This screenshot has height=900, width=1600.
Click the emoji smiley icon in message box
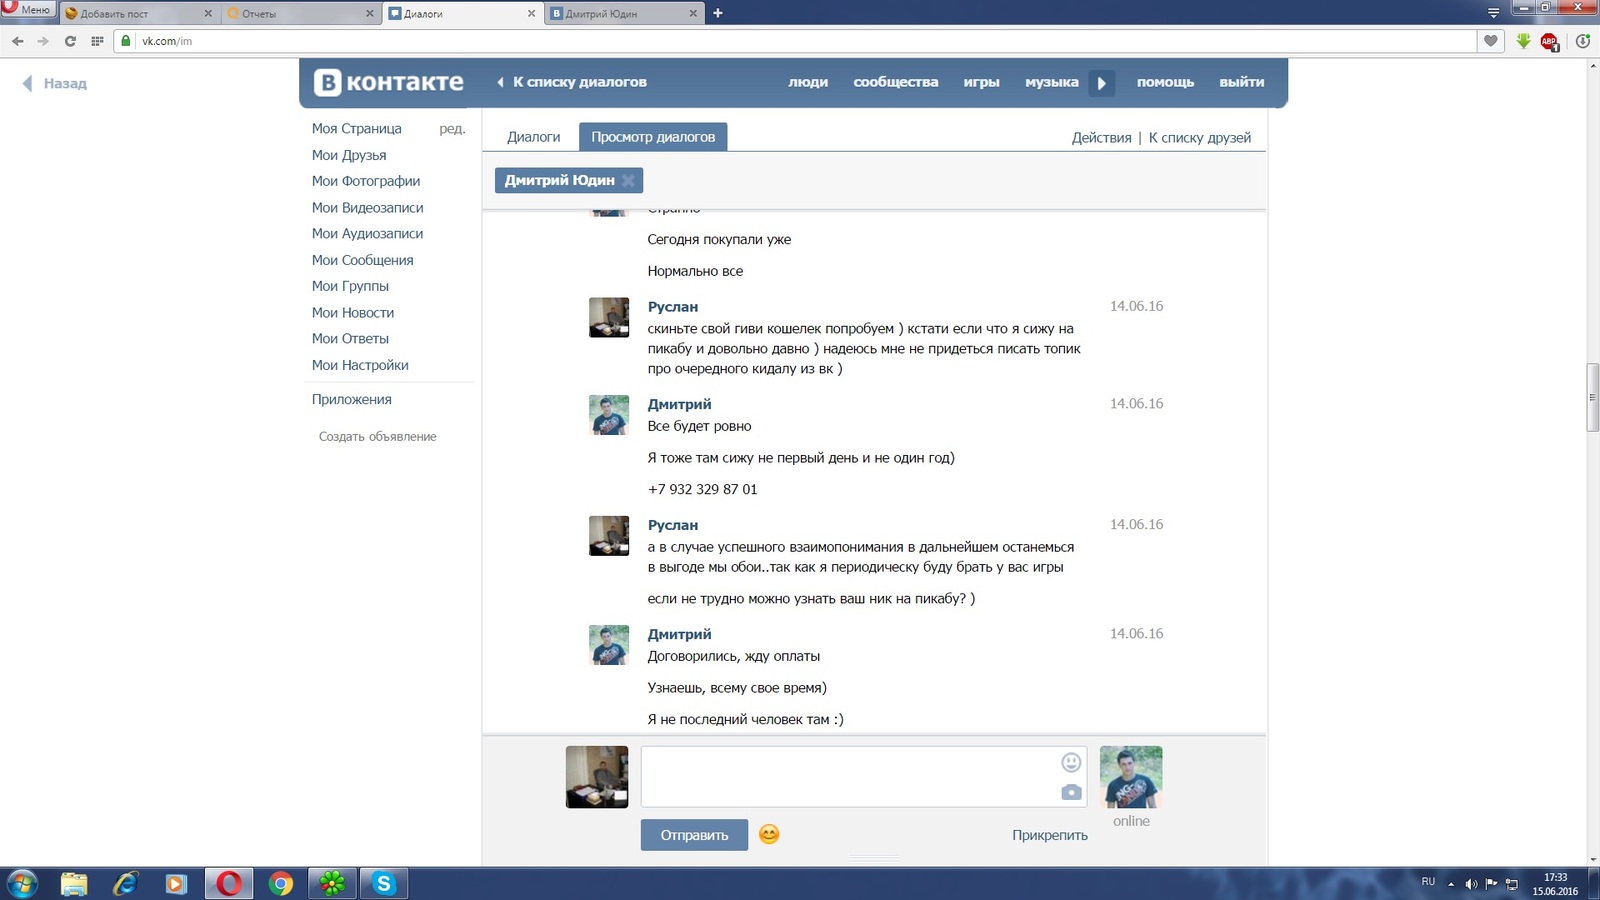coord(1071,763)
